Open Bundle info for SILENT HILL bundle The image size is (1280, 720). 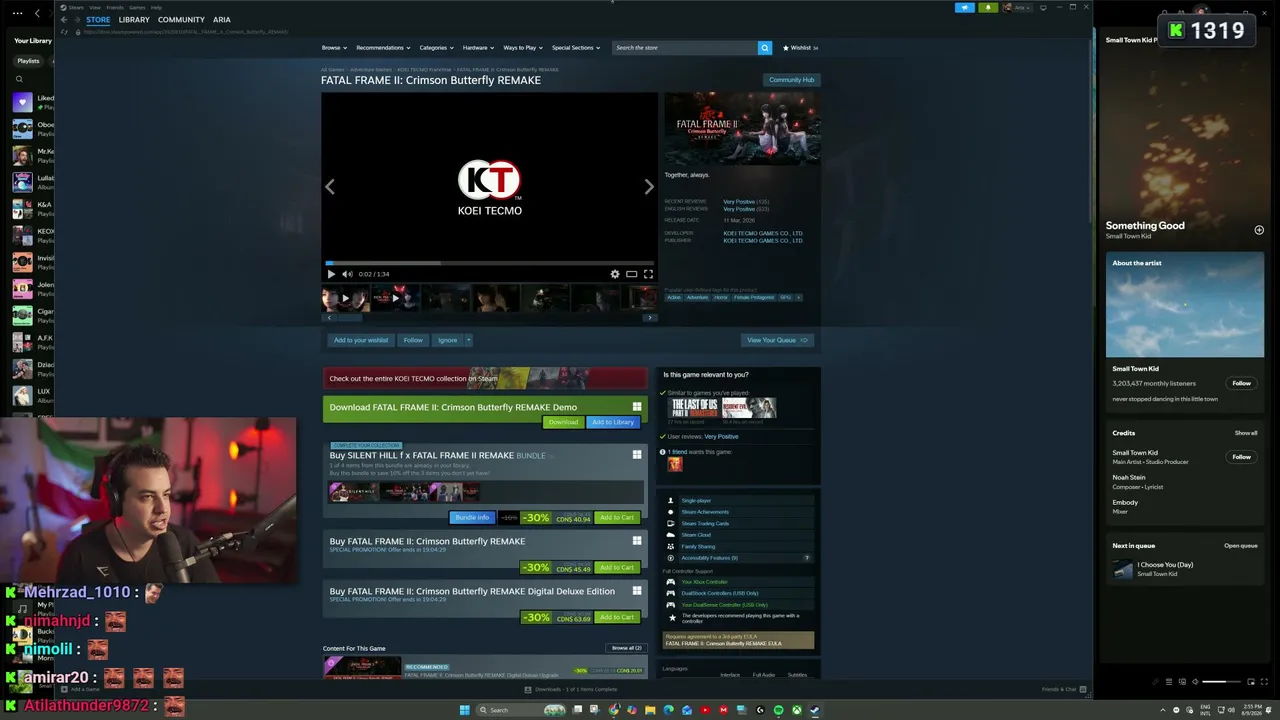pos(472,518)
